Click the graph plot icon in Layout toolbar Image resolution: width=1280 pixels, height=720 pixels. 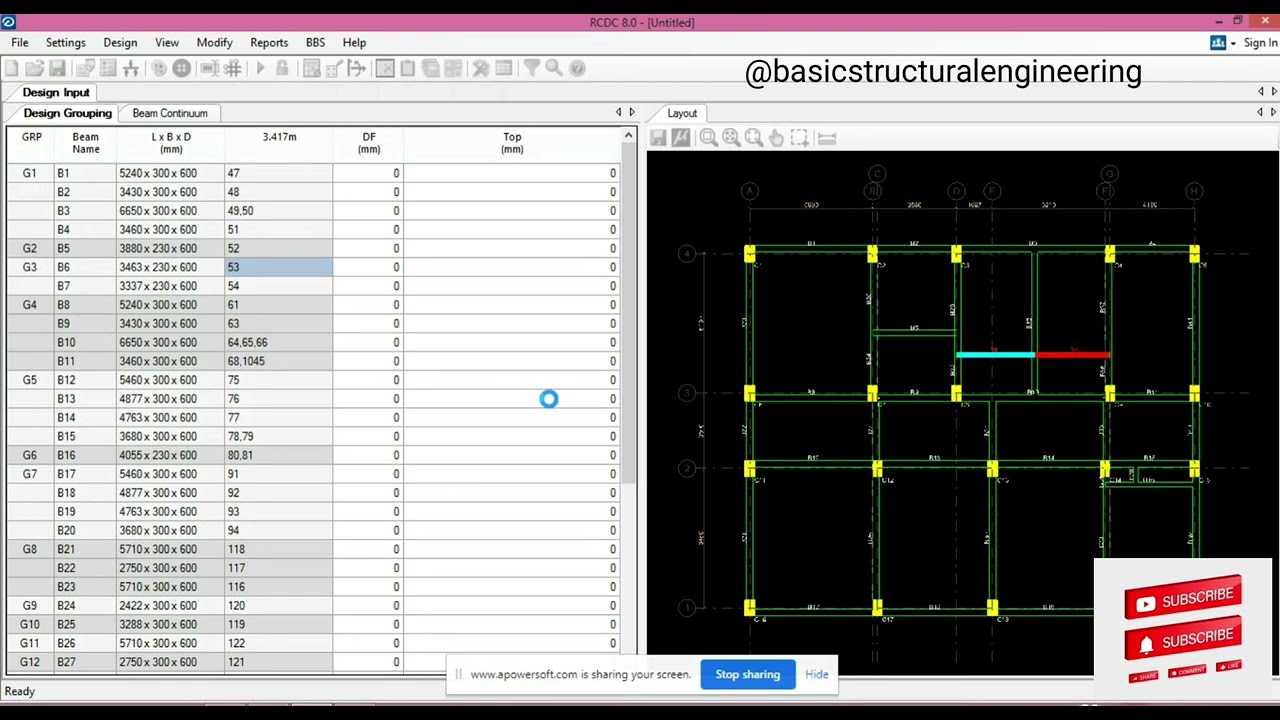pyautogui.click(x=681, y=138)
